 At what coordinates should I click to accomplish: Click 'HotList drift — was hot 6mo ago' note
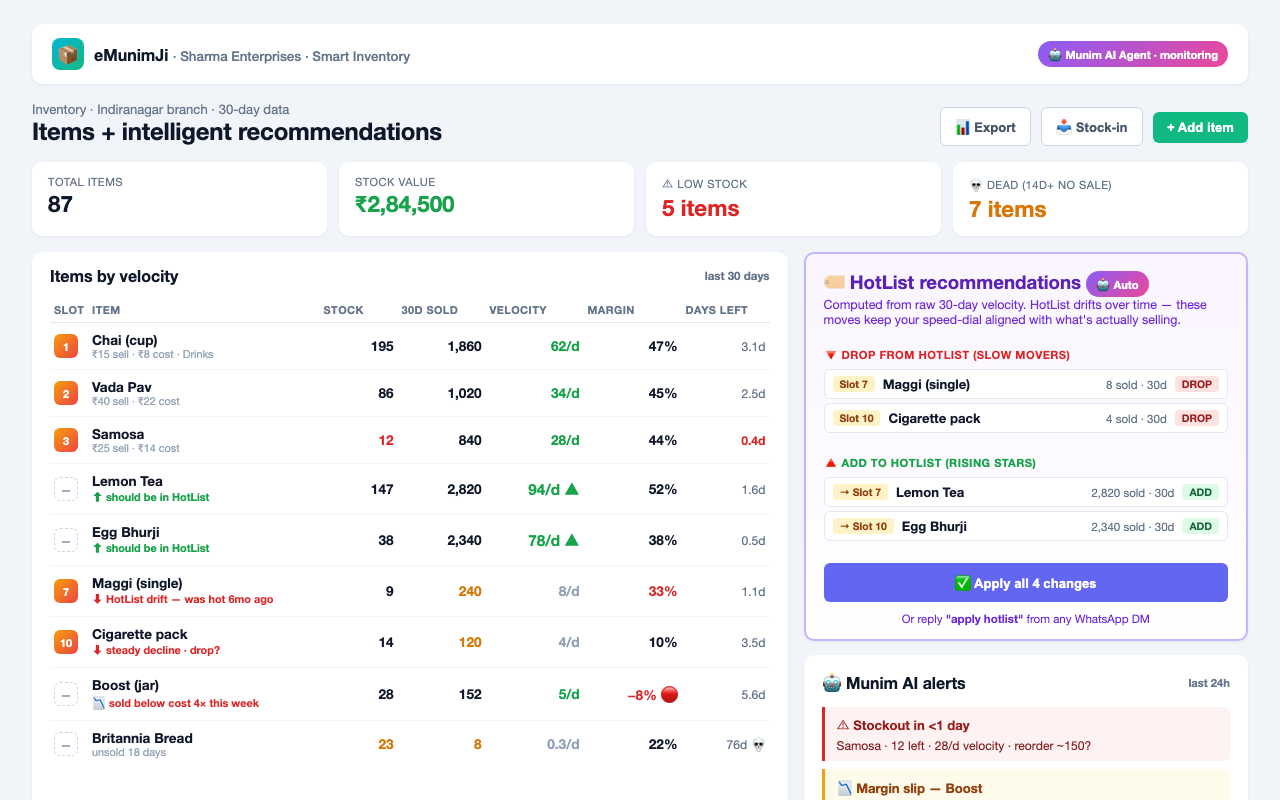tap(182, 599)
